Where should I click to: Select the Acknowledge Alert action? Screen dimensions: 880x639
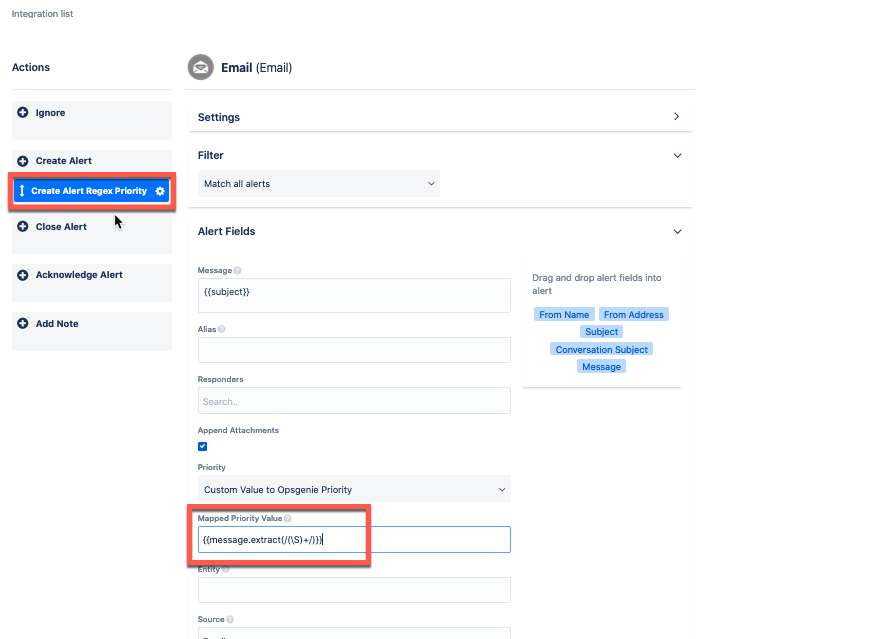tap(92, 283)
